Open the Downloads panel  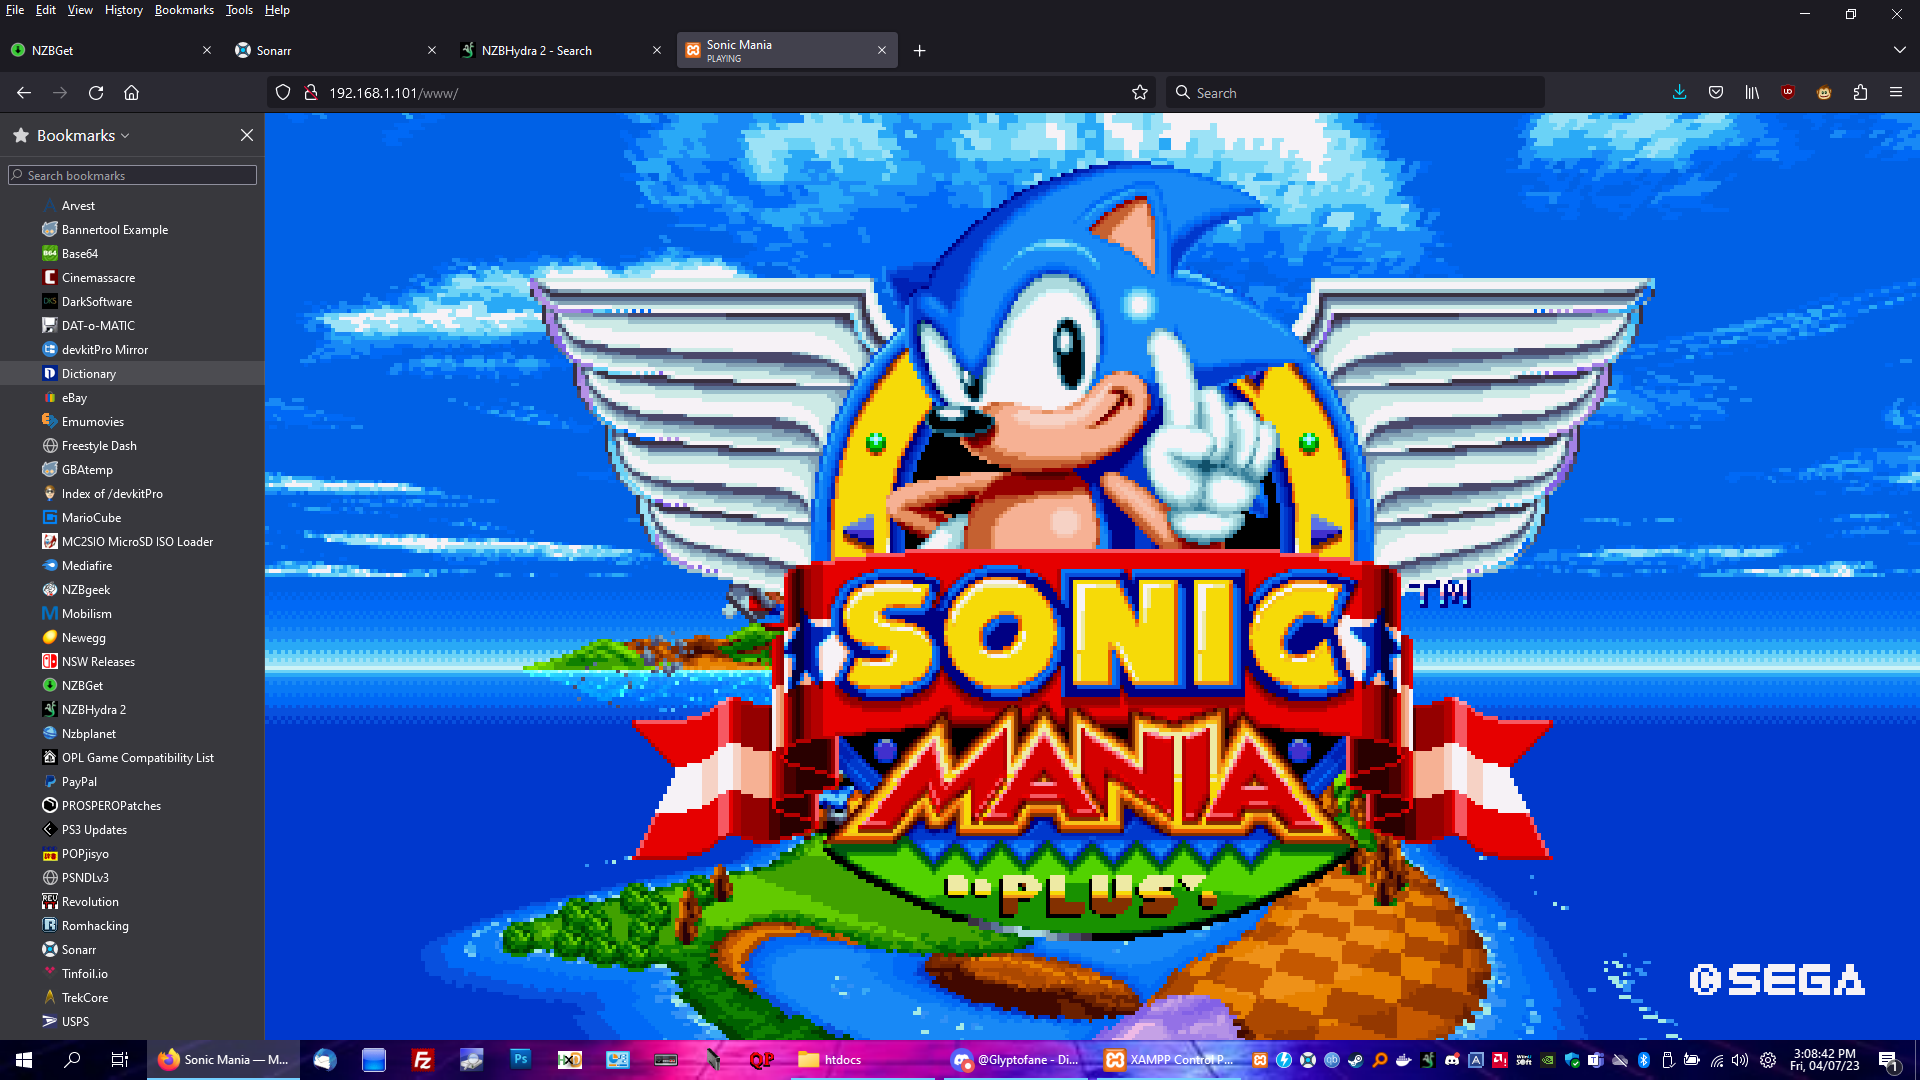[1680, 93]
